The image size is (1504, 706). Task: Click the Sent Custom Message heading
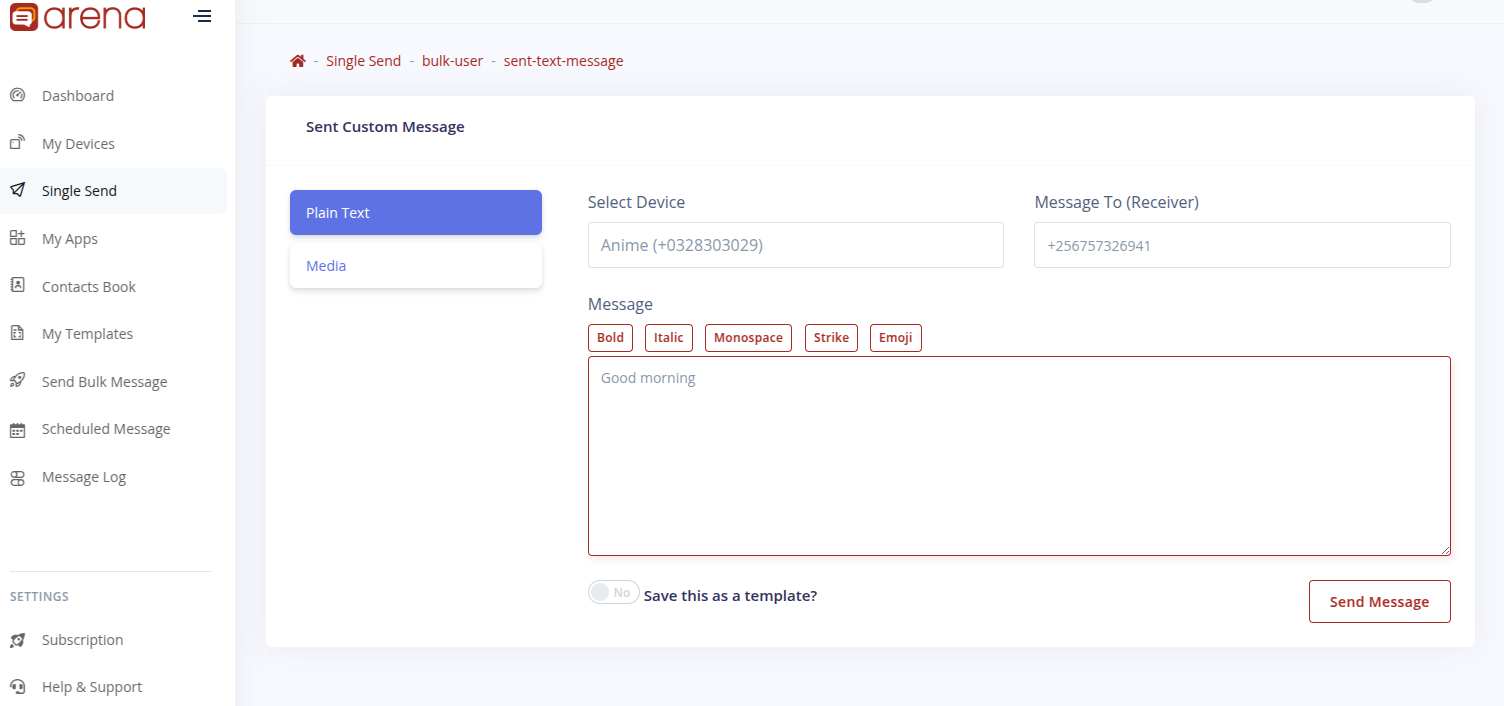[x=385, y=127]
